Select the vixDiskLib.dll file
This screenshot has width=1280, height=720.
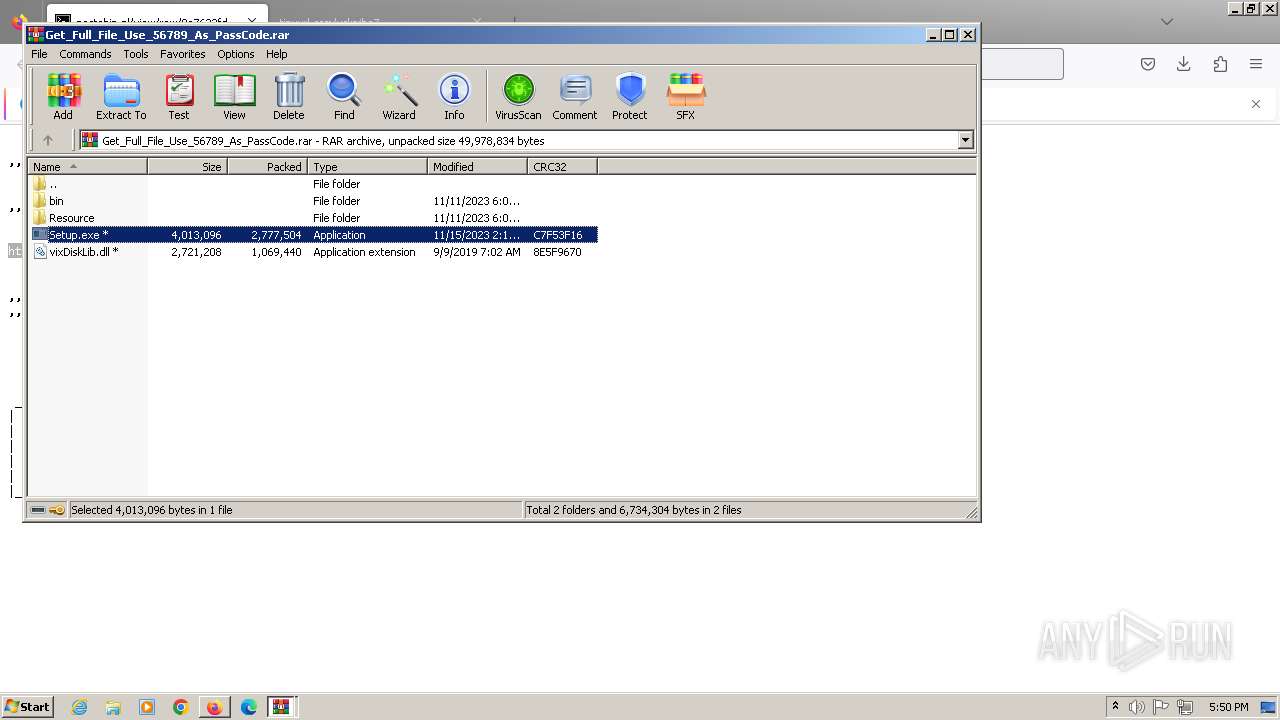coord(313,252)
